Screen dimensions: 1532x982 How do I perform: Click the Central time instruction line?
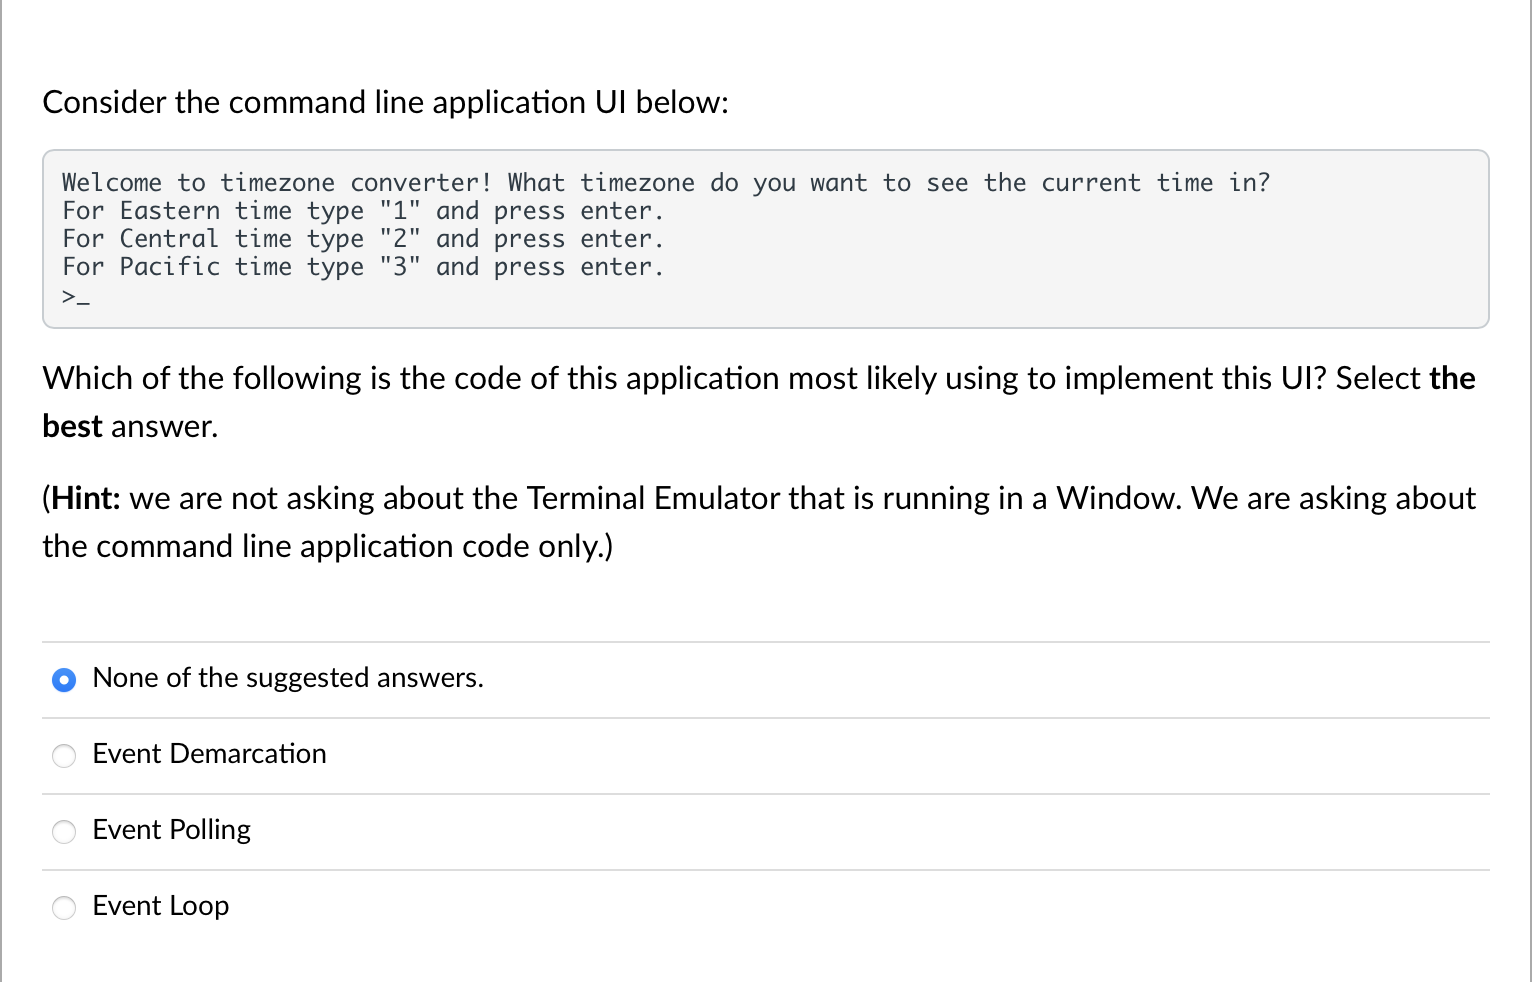(363, 238)
